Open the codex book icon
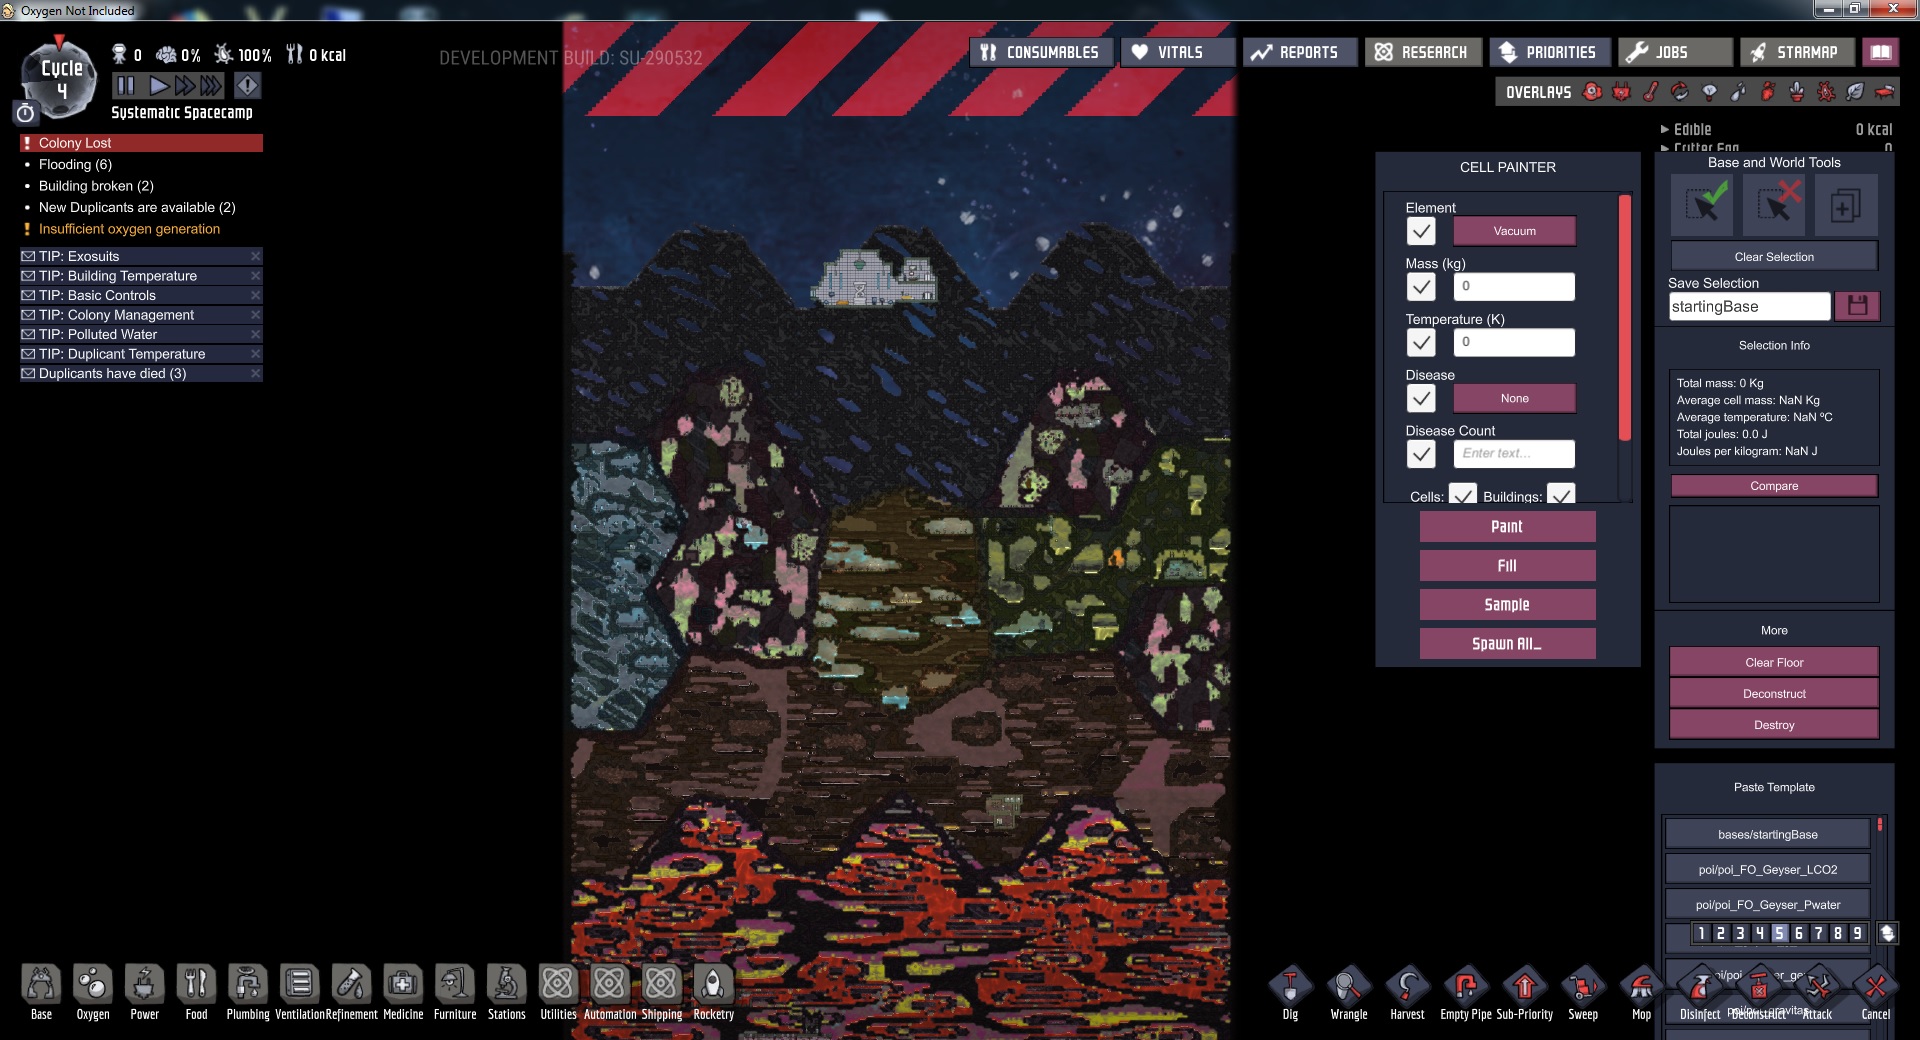The width and height of the screenshot is (1920, 1040). tap(1880, 52)
